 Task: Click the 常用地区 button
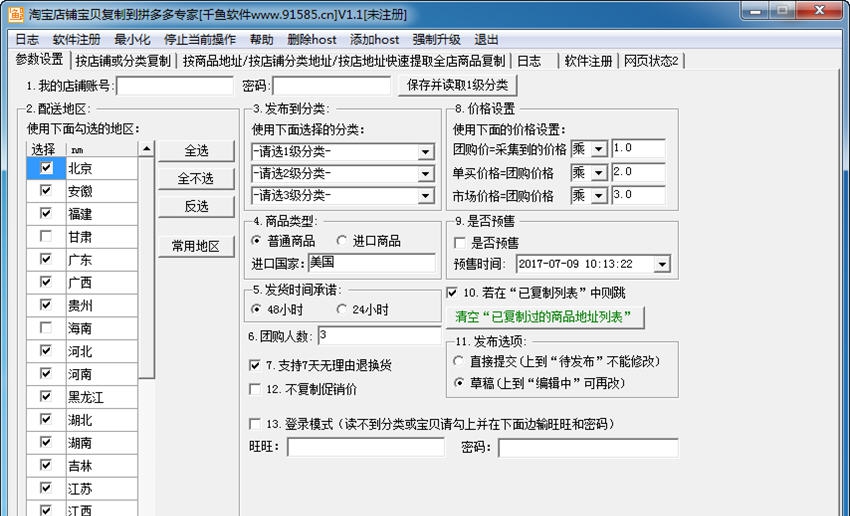pyautogui.click(x=196, y=246)
